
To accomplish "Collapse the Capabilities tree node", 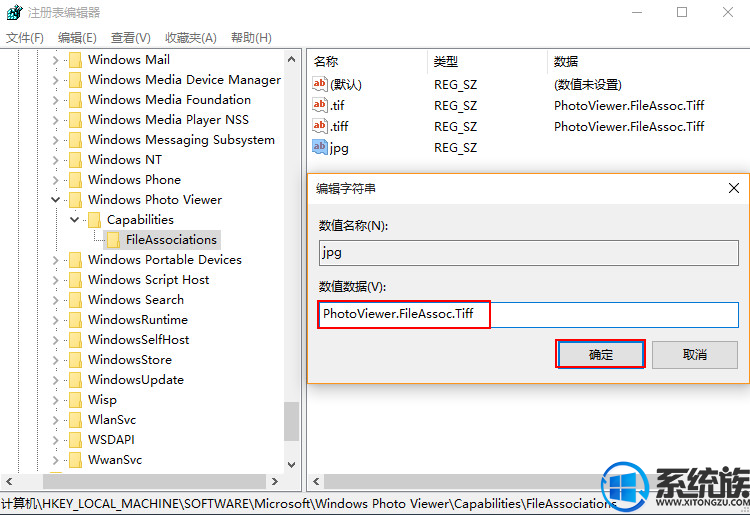I will [x=75, y=220].
